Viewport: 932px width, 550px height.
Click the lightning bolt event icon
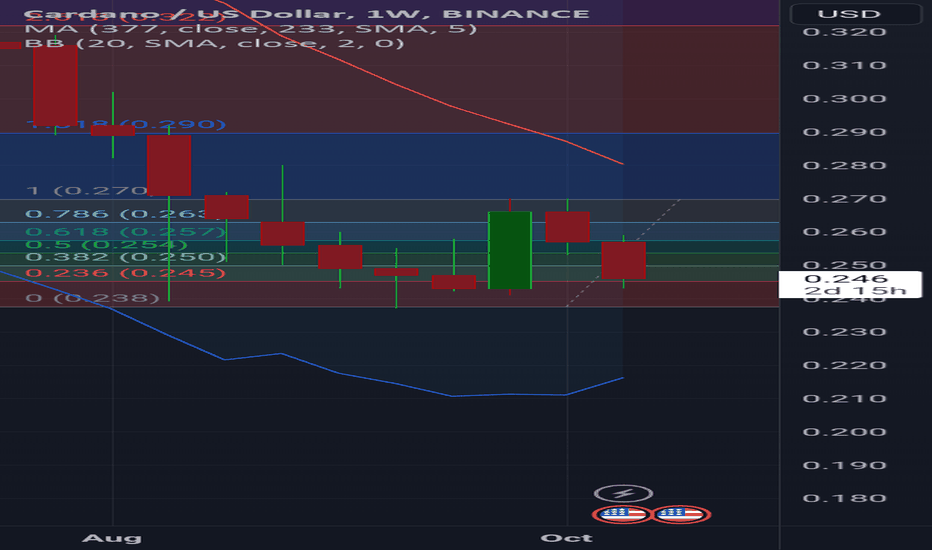[x=623, y=493]
